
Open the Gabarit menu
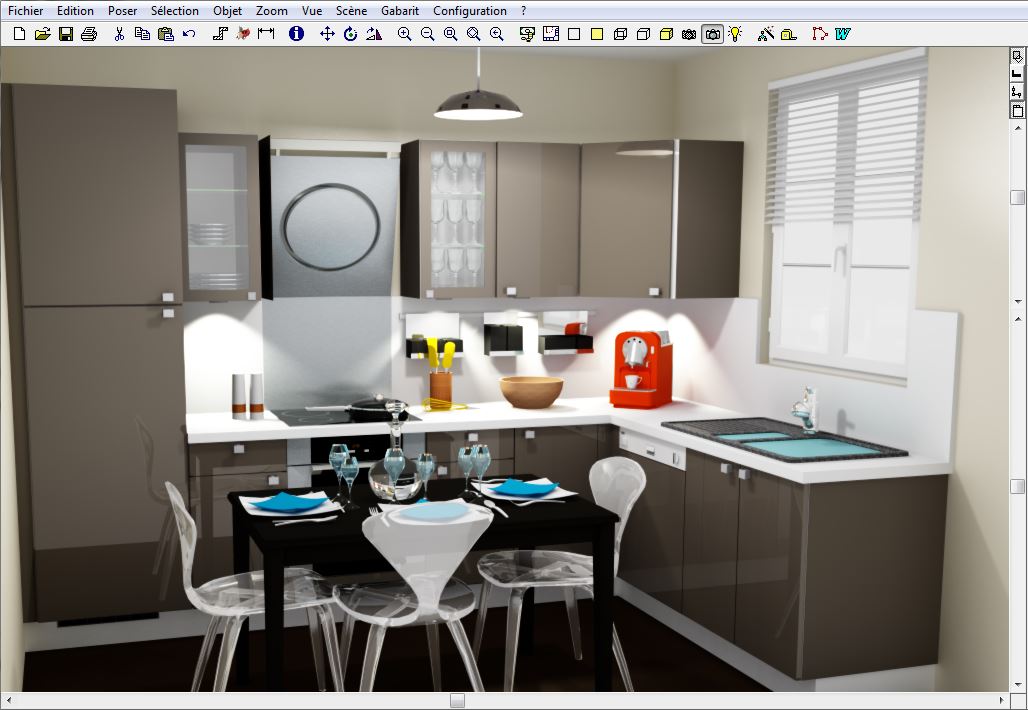pos(400,11)
